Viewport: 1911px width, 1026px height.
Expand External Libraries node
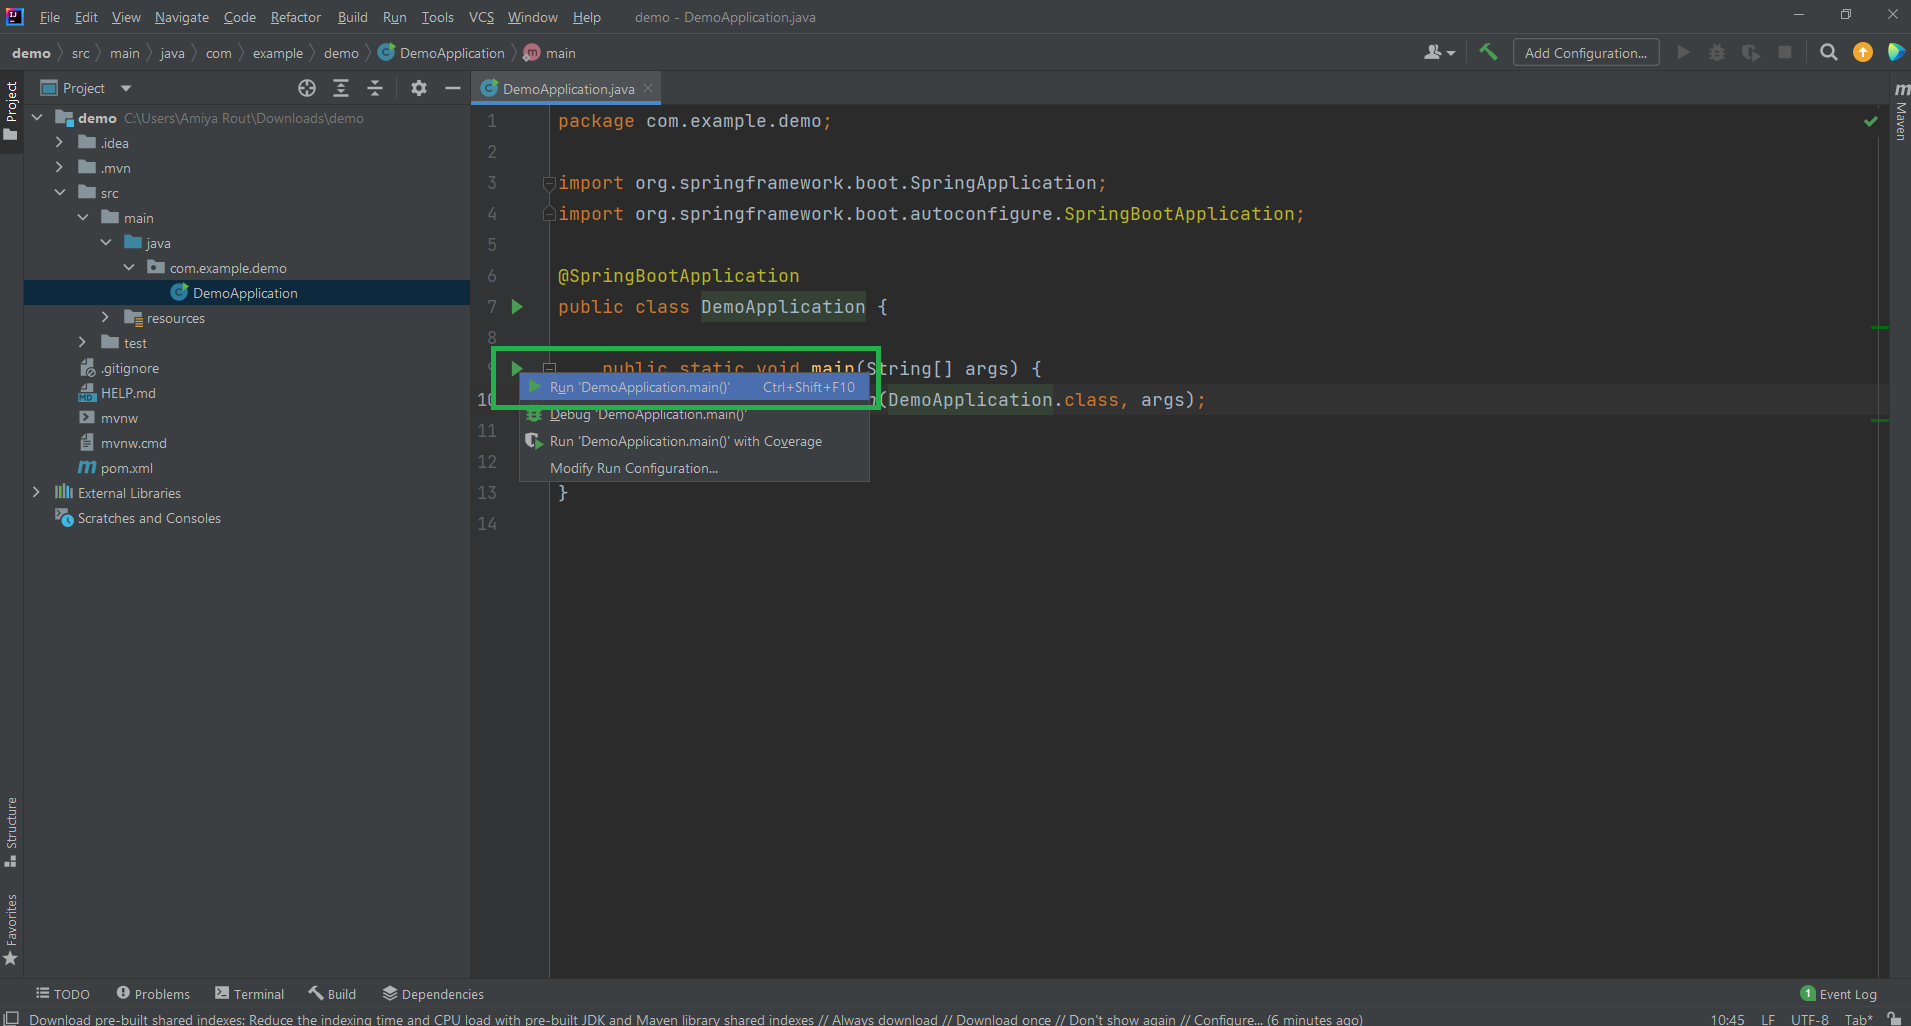37,493
